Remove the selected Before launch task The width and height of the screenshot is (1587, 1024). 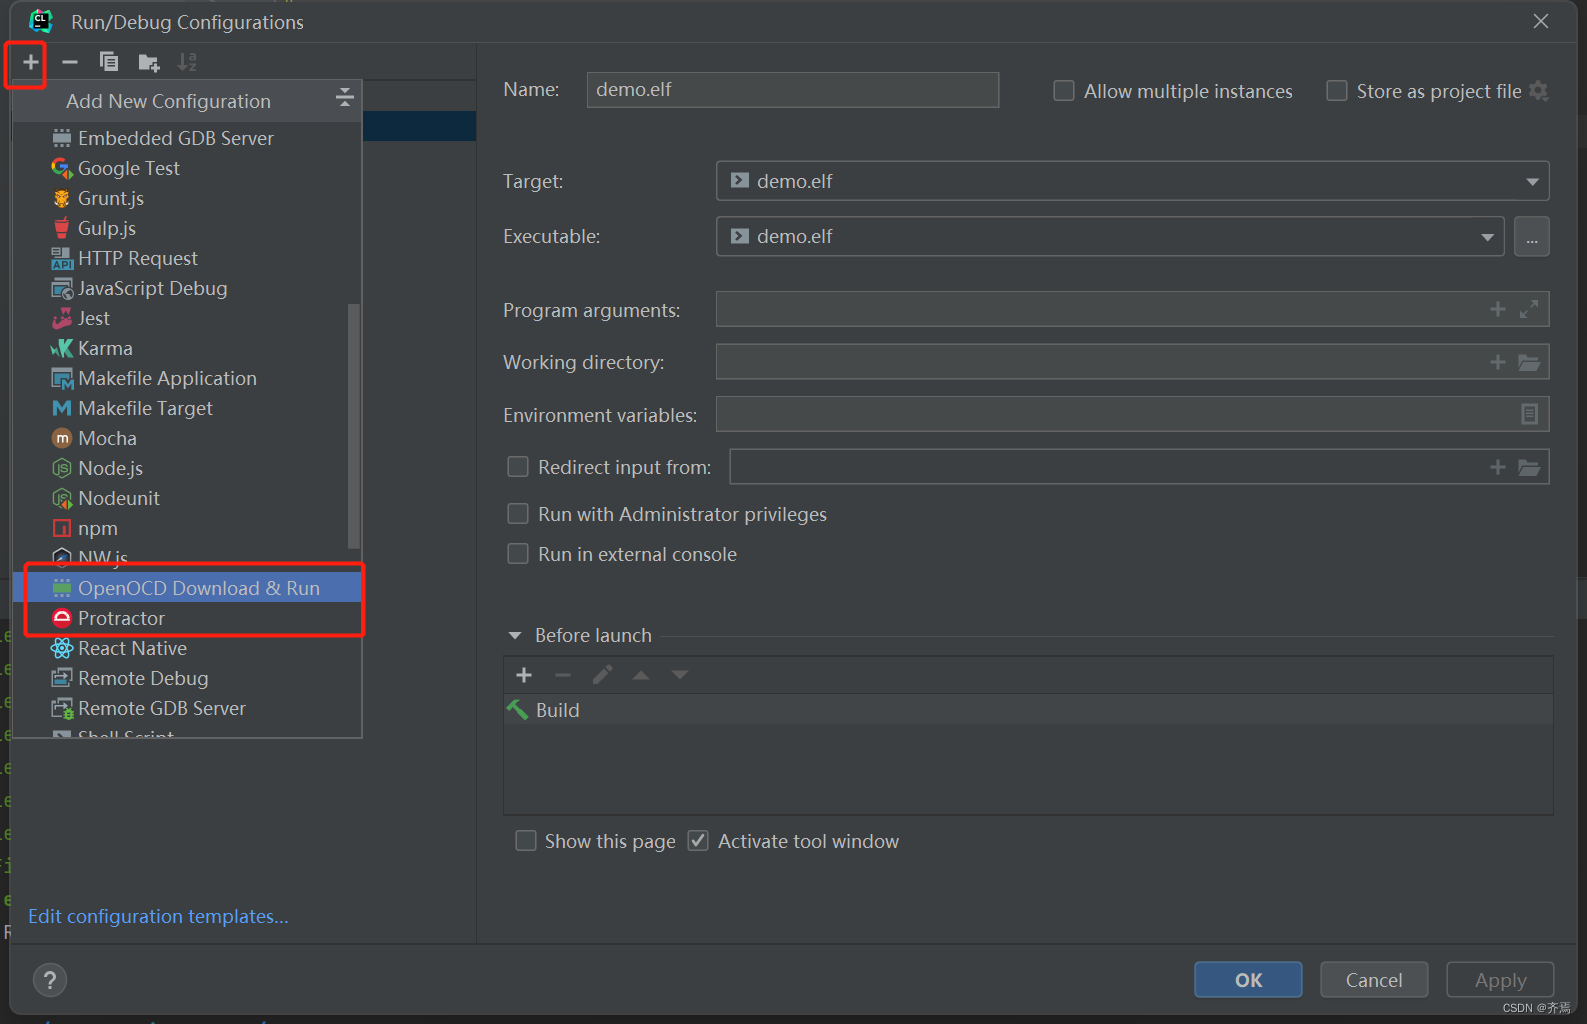coord(563,675)
